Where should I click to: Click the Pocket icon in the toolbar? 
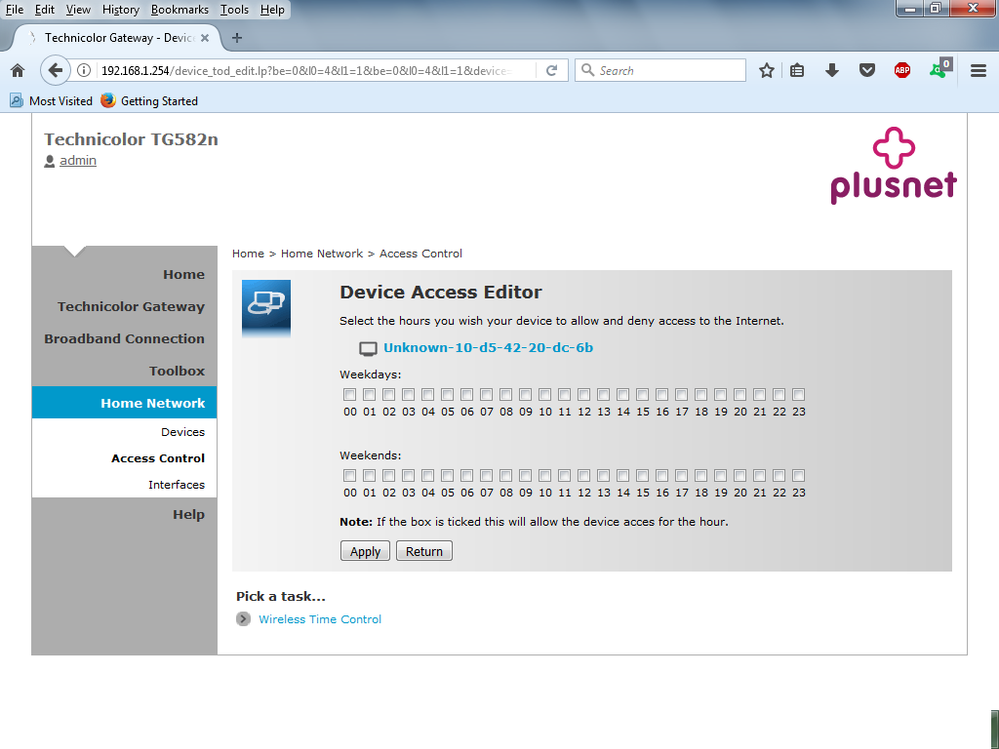[x=867, y=71]
